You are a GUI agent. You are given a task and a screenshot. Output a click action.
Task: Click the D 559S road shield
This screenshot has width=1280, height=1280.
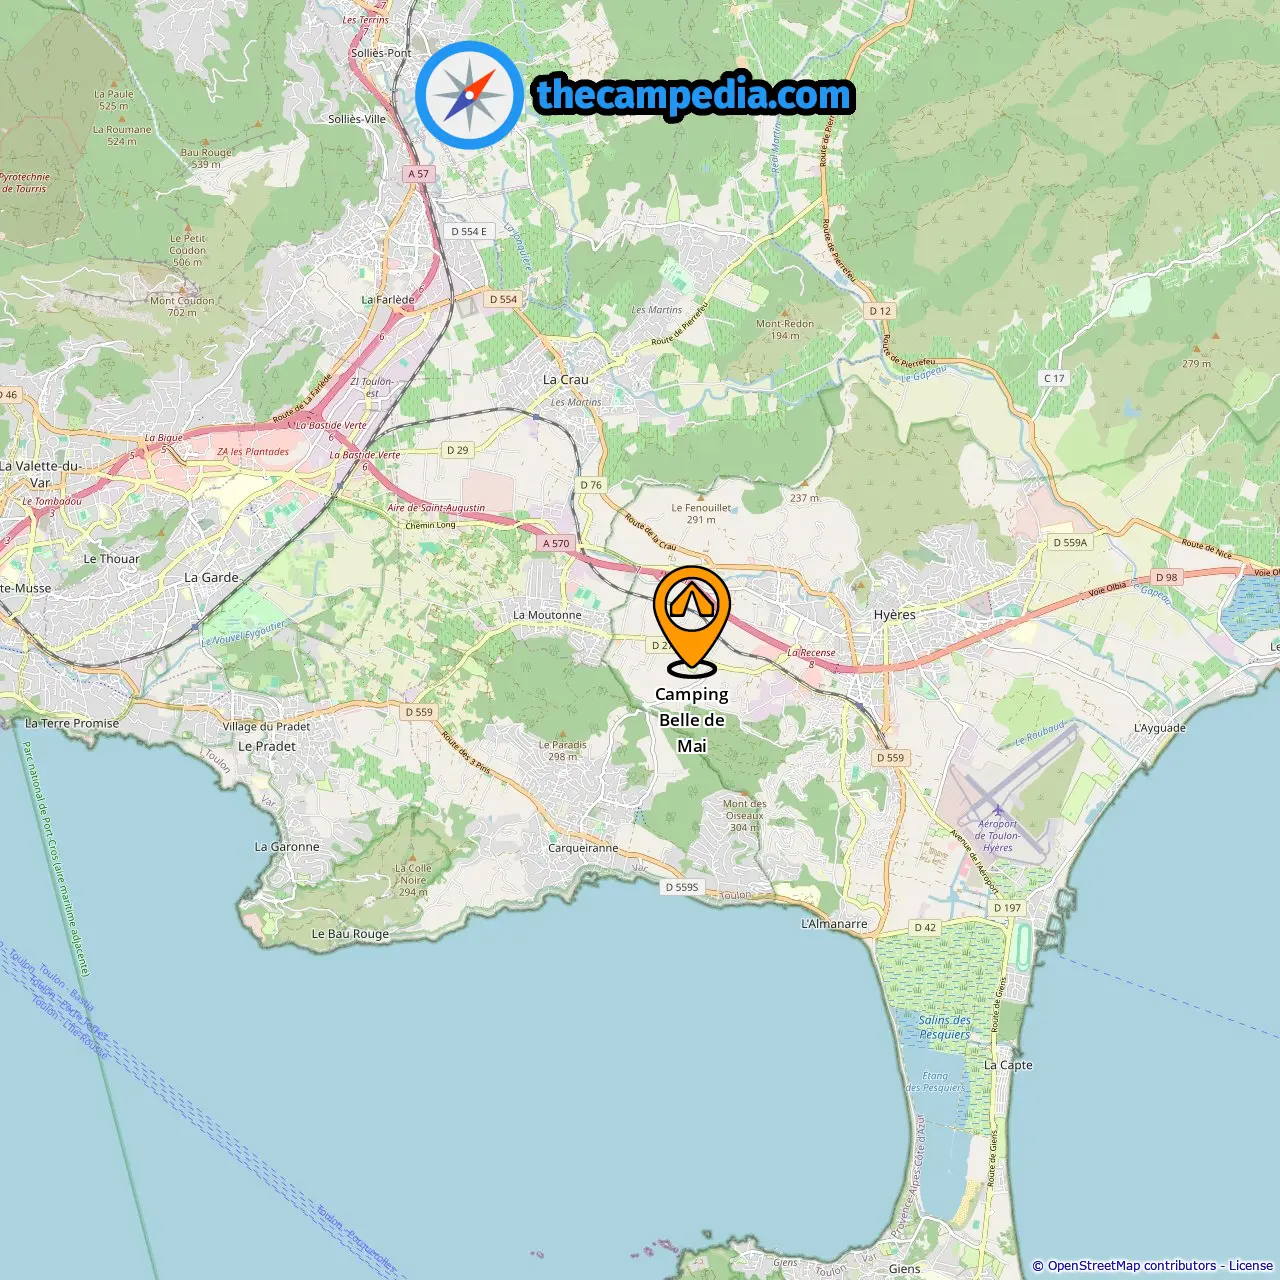tap(682, 887)
